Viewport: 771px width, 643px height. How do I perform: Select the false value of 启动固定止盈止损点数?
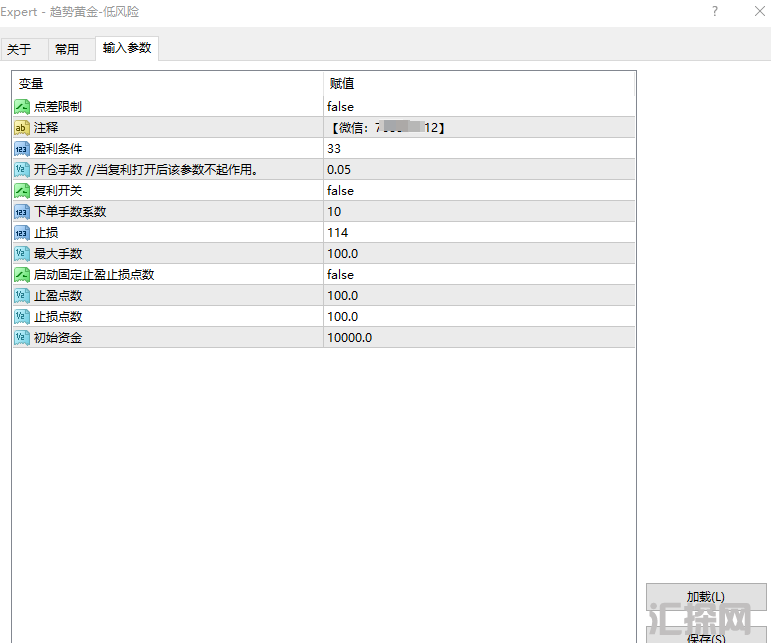[x=341, y=275]
